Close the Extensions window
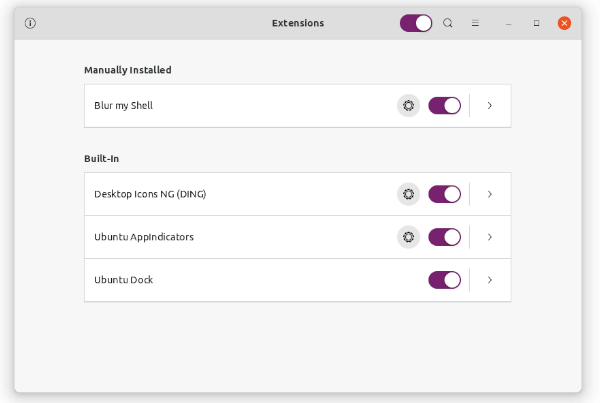 pos(564,23)
